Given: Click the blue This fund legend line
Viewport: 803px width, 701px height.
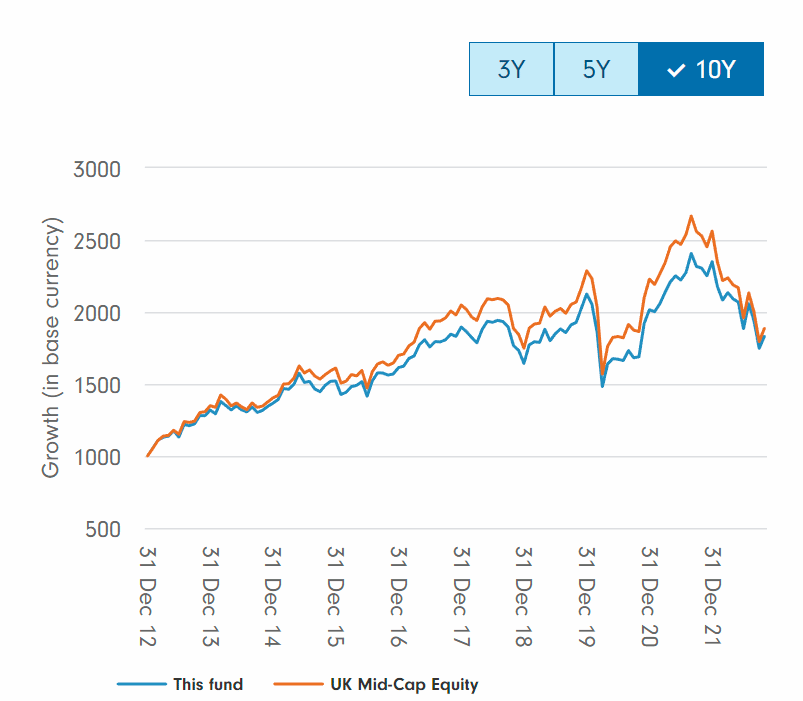Looking at the screenshot, I should (142, 684).
